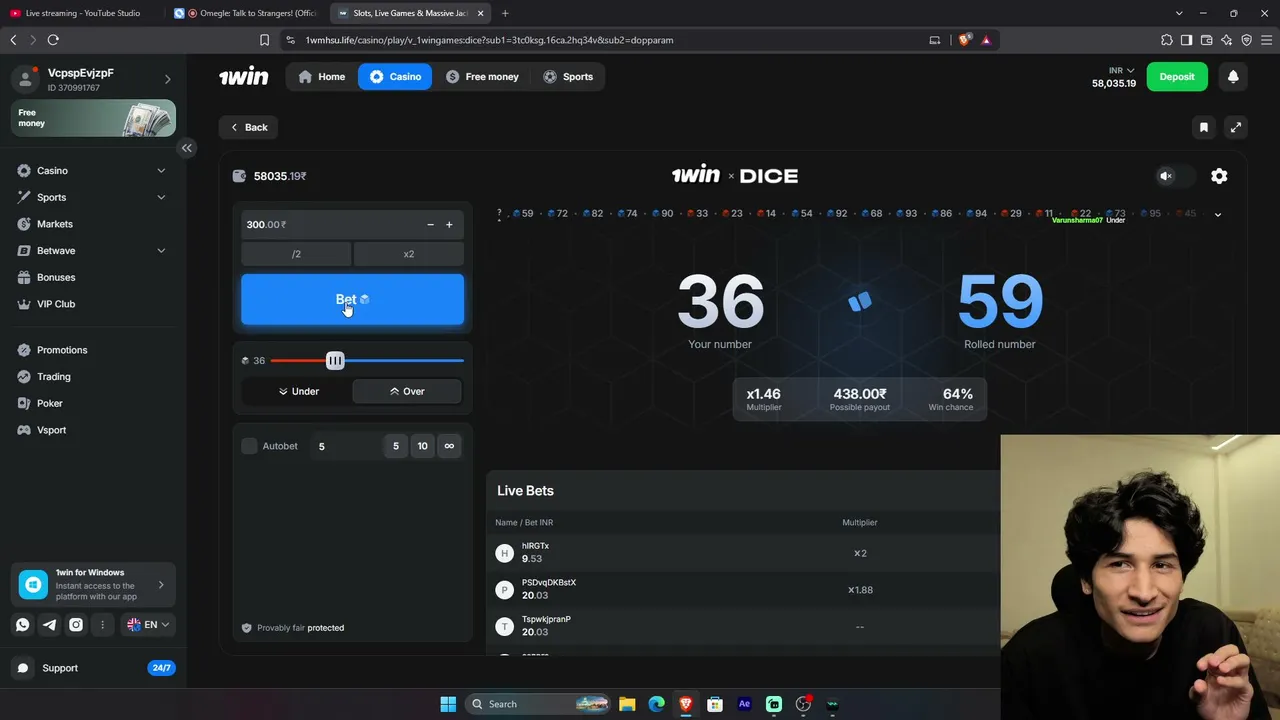This screenshot has width=1280, height=720.
Task: Open Brave Leo AI sparkle icon
Action: pyautogui.click(x=1227, y=40)
